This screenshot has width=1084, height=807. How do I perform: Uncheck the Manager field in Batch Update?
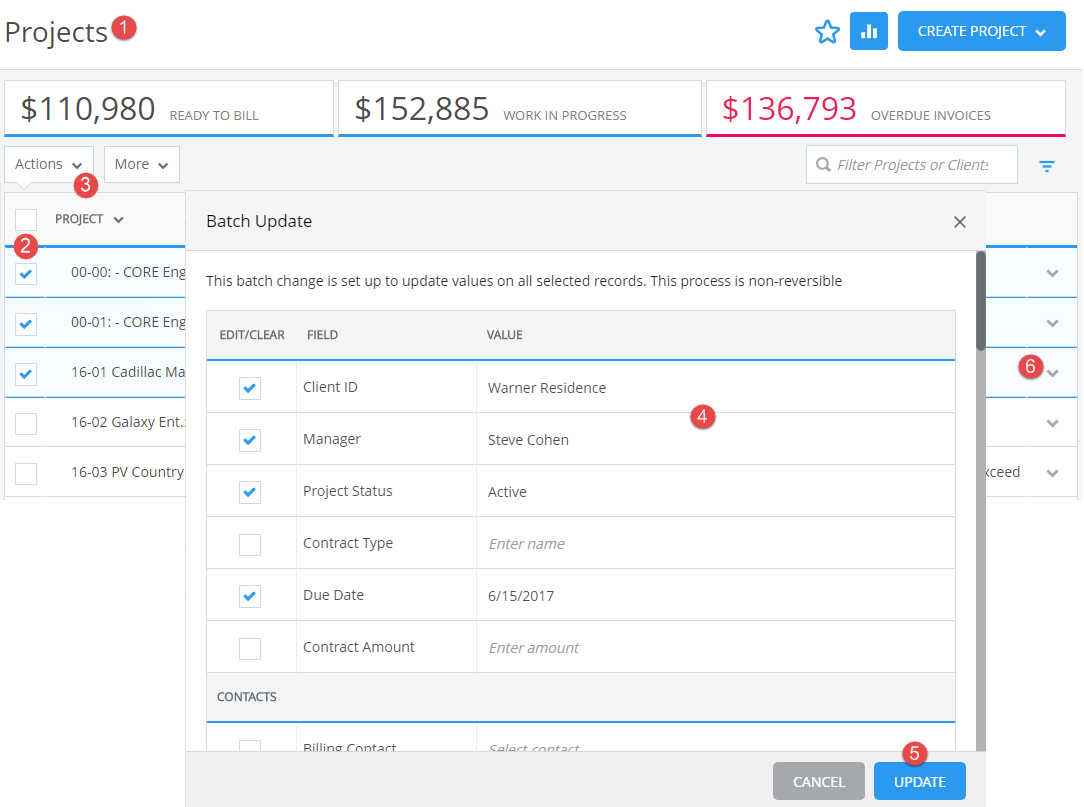[x=252, y=438]
